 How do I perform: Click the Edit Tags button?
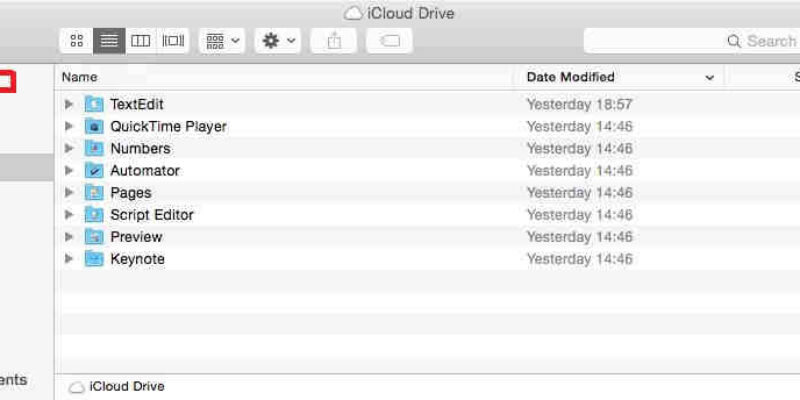point(389,41)
